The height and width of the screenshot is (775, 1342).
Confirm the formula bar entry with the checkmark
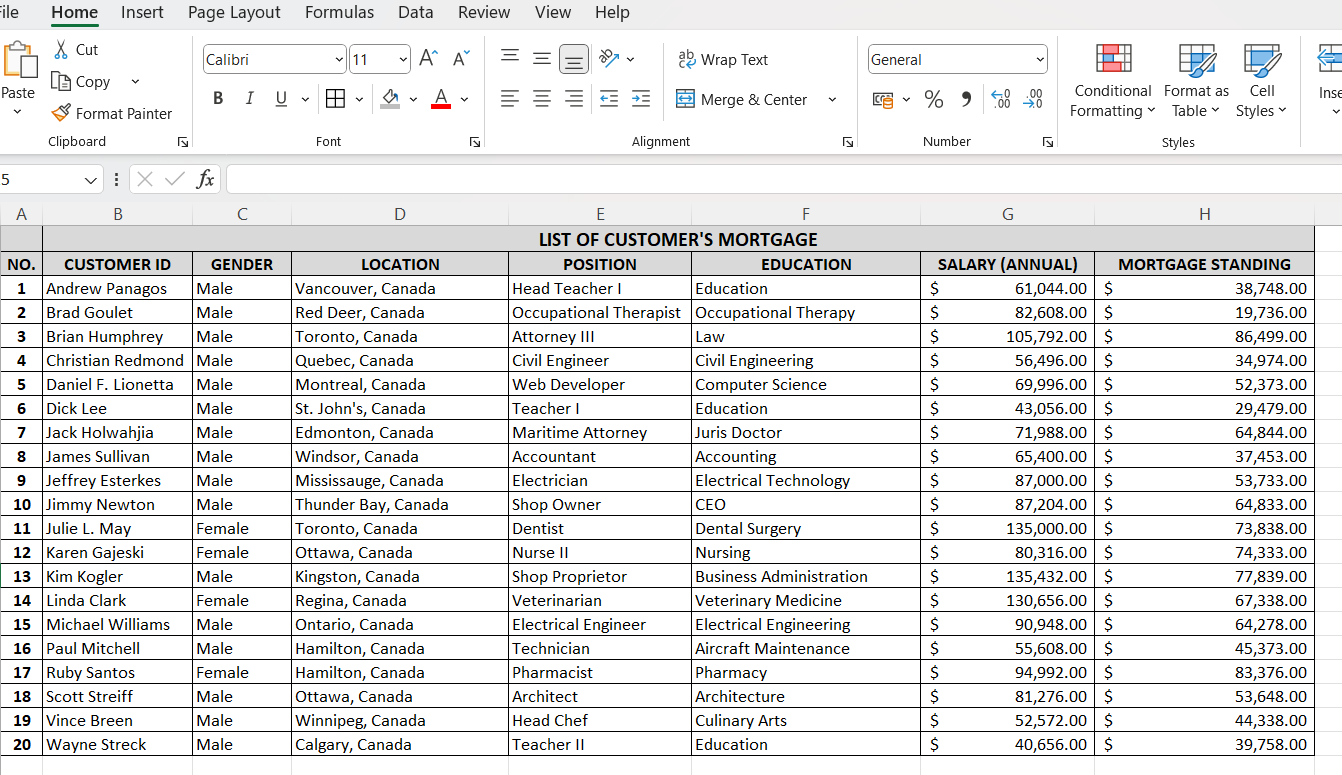(175, 179)
